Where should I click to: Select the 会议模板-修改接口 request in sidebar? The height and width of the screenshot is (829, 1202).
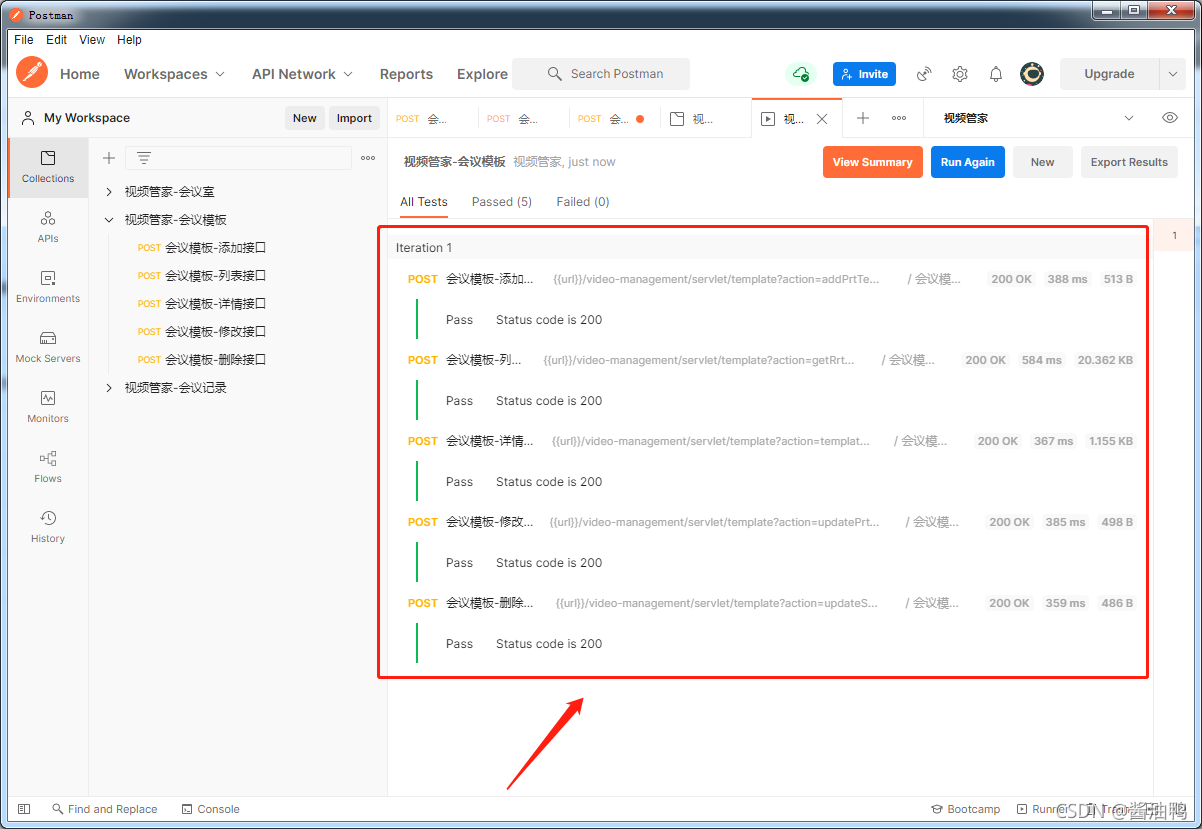tap(215, 331)
